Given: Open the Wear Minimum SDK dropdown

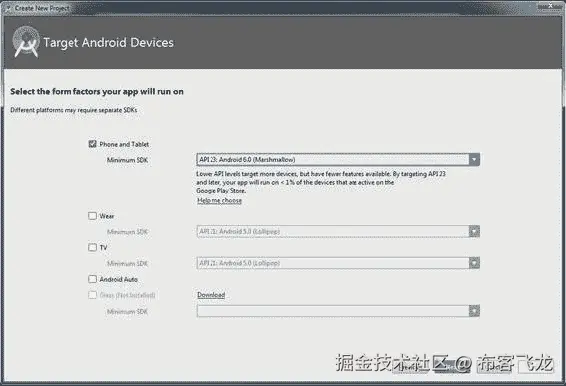Looking at the screenshot, I should 338,231.
